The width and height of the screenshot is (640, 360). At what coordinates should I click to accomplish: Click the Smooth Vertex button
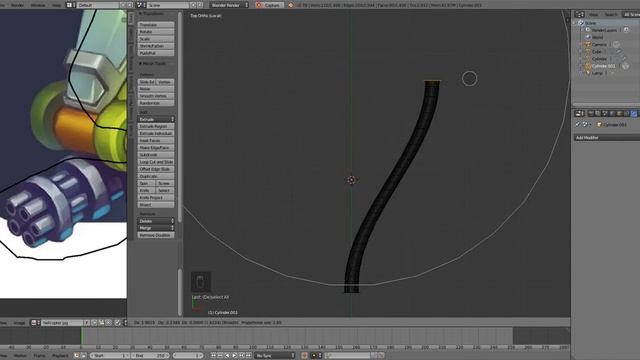coord(156,96)
